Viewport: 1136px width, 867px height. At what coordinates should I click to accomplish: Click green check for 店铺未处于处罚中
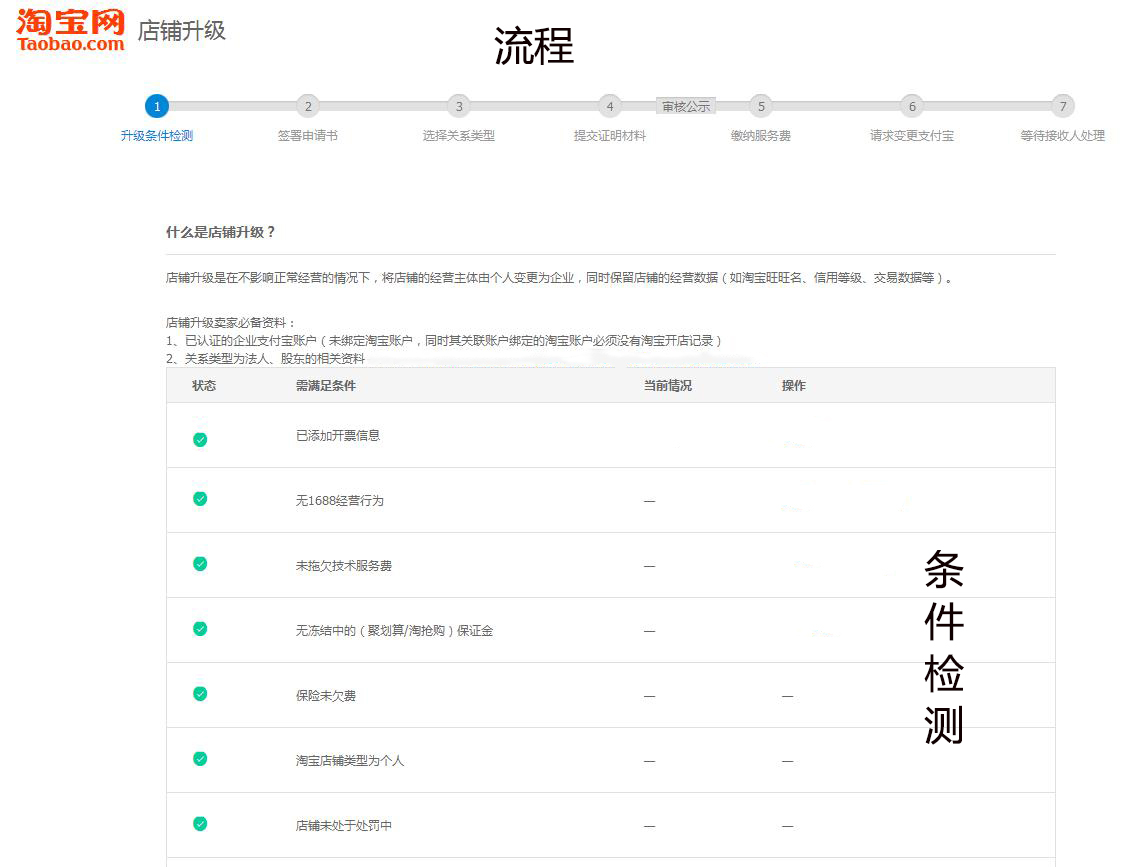click(x=200, y=824)
